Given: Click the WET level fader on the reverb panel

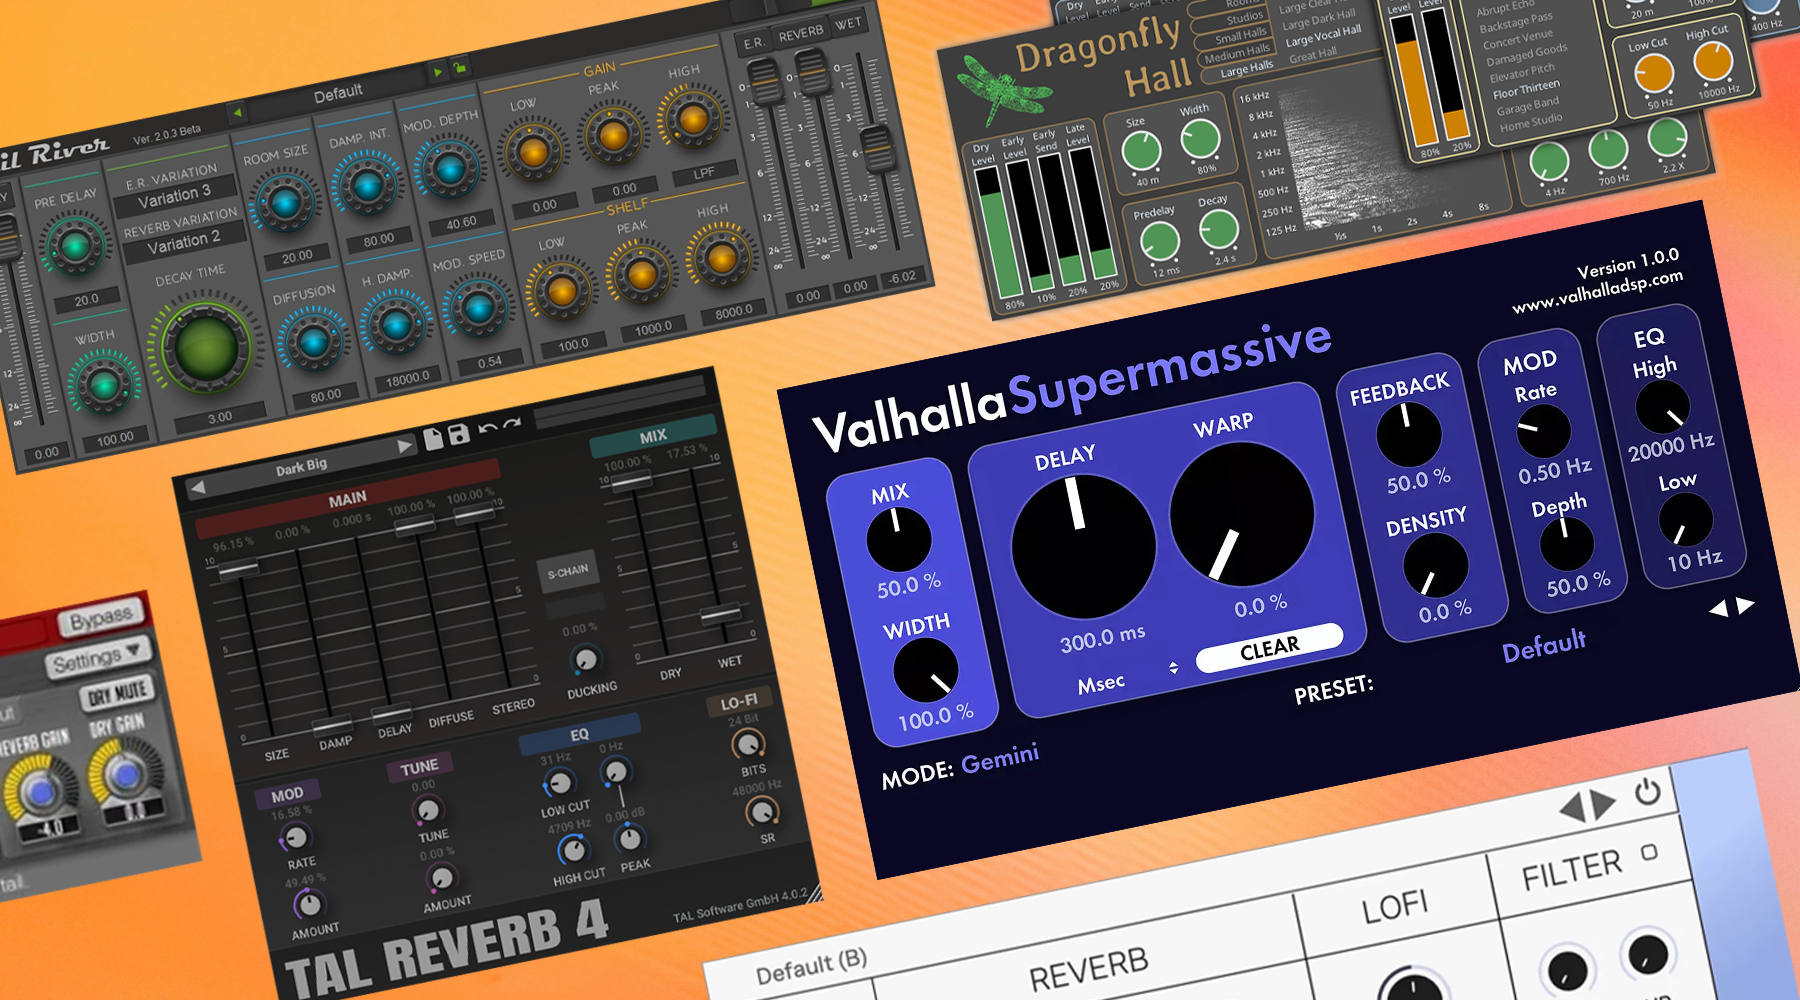Looking at the screenshot, I should tap(877, 145).
